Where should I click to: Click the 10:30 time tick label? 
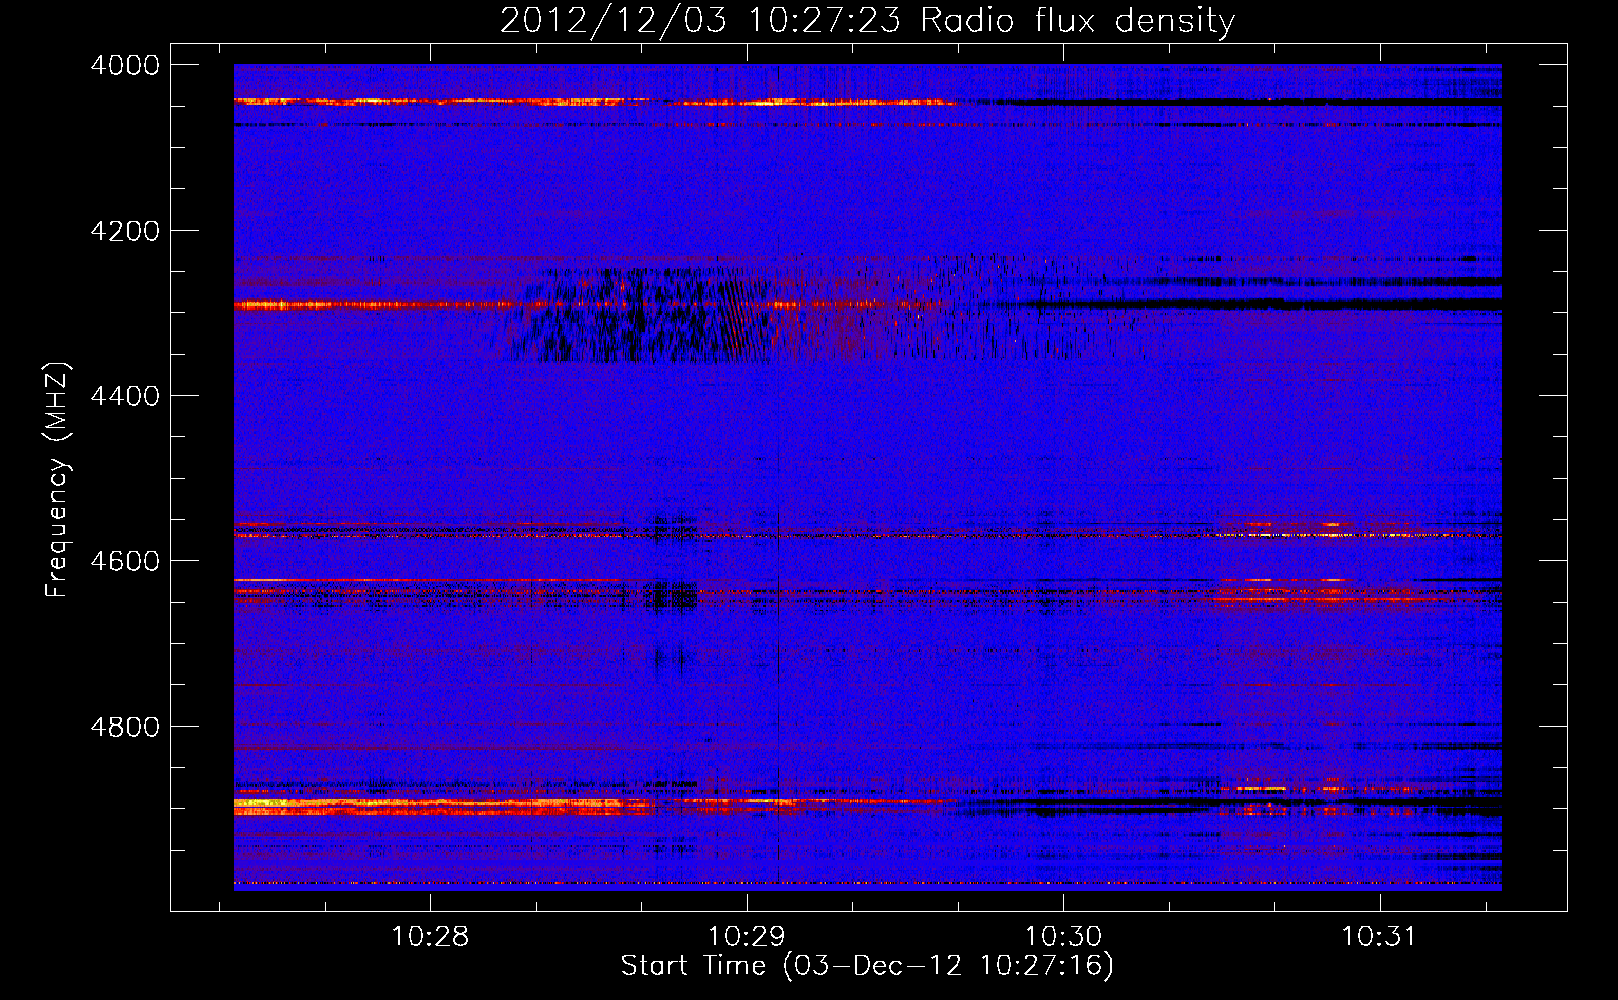coord(1063,937)
